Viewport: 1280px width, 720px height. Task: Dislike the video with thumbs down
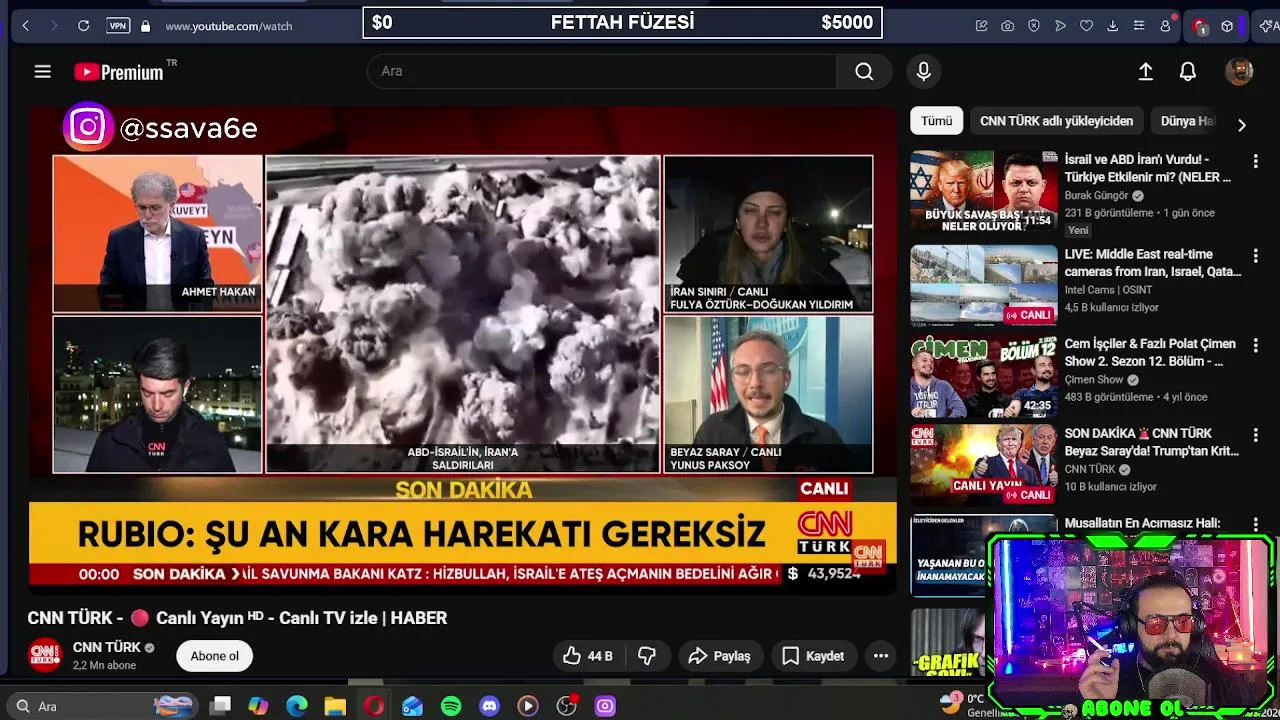tap(647, 656)
